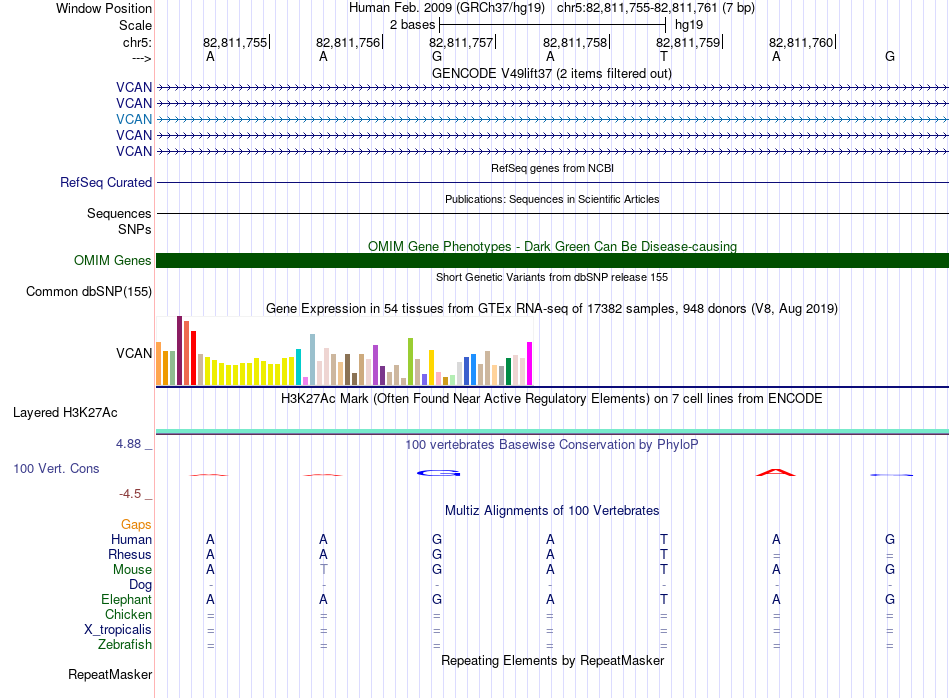Image resolution: width=950 pixels, height=698 pixels.
Task: Click the 'RefSeq genes from NCBI' title
Action: click(x=553, y=168)
